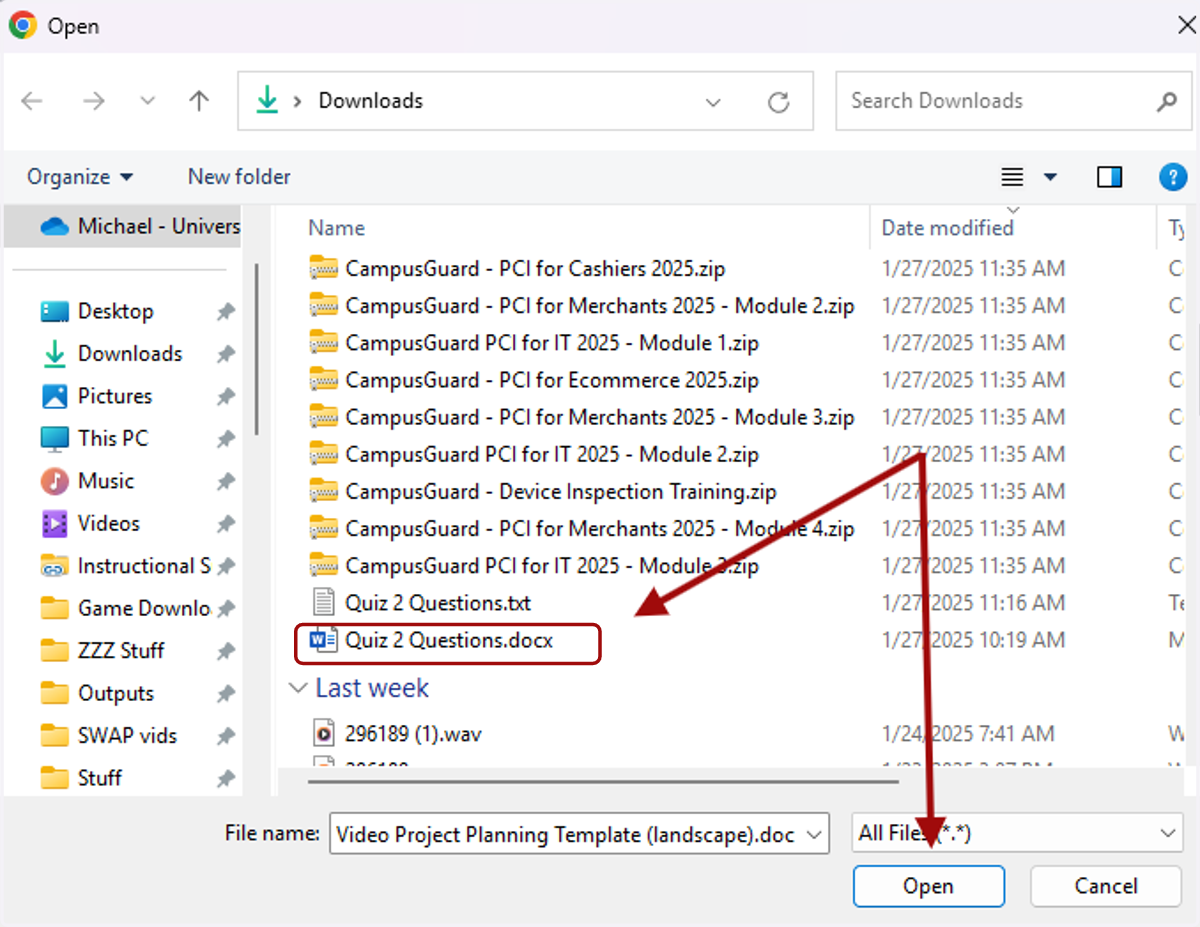Select CampusGuard - PCI for Ecommerce 2025.zip
Image resolution: width=1200 pixels, height=927 pixels.
click(x=552, y=381)
